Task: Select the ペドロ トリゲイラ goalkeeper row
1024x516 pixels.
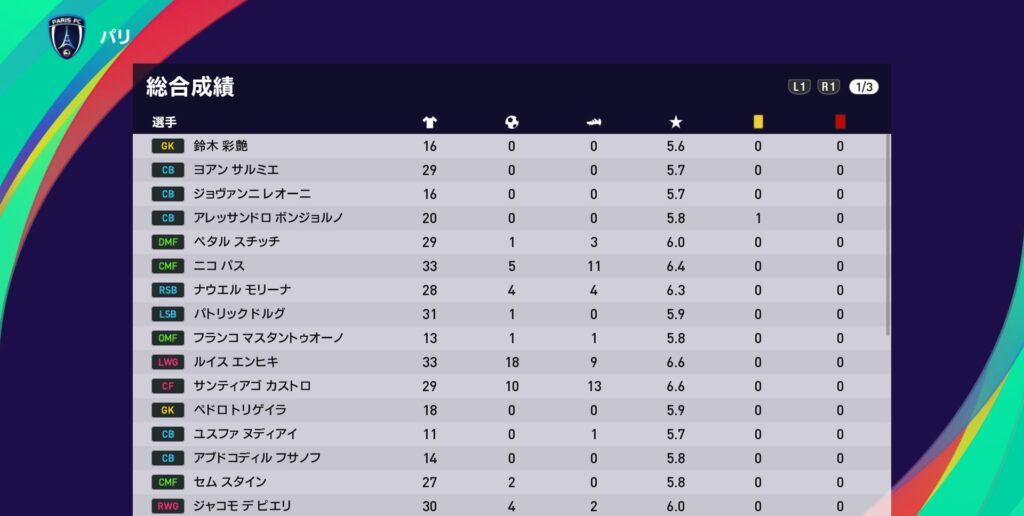Action: click(x=511, y=410)
